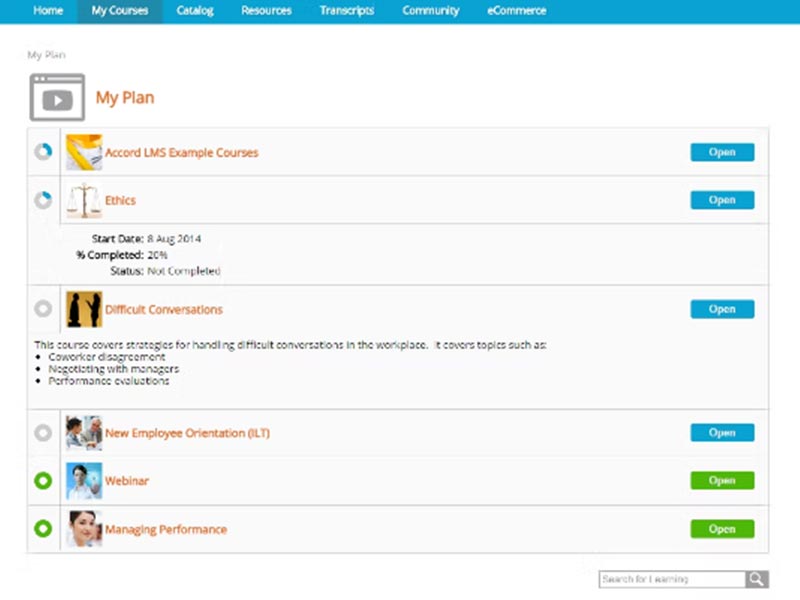Click progress ring beside Accord LMS Example Courses

tap(43, 152)
